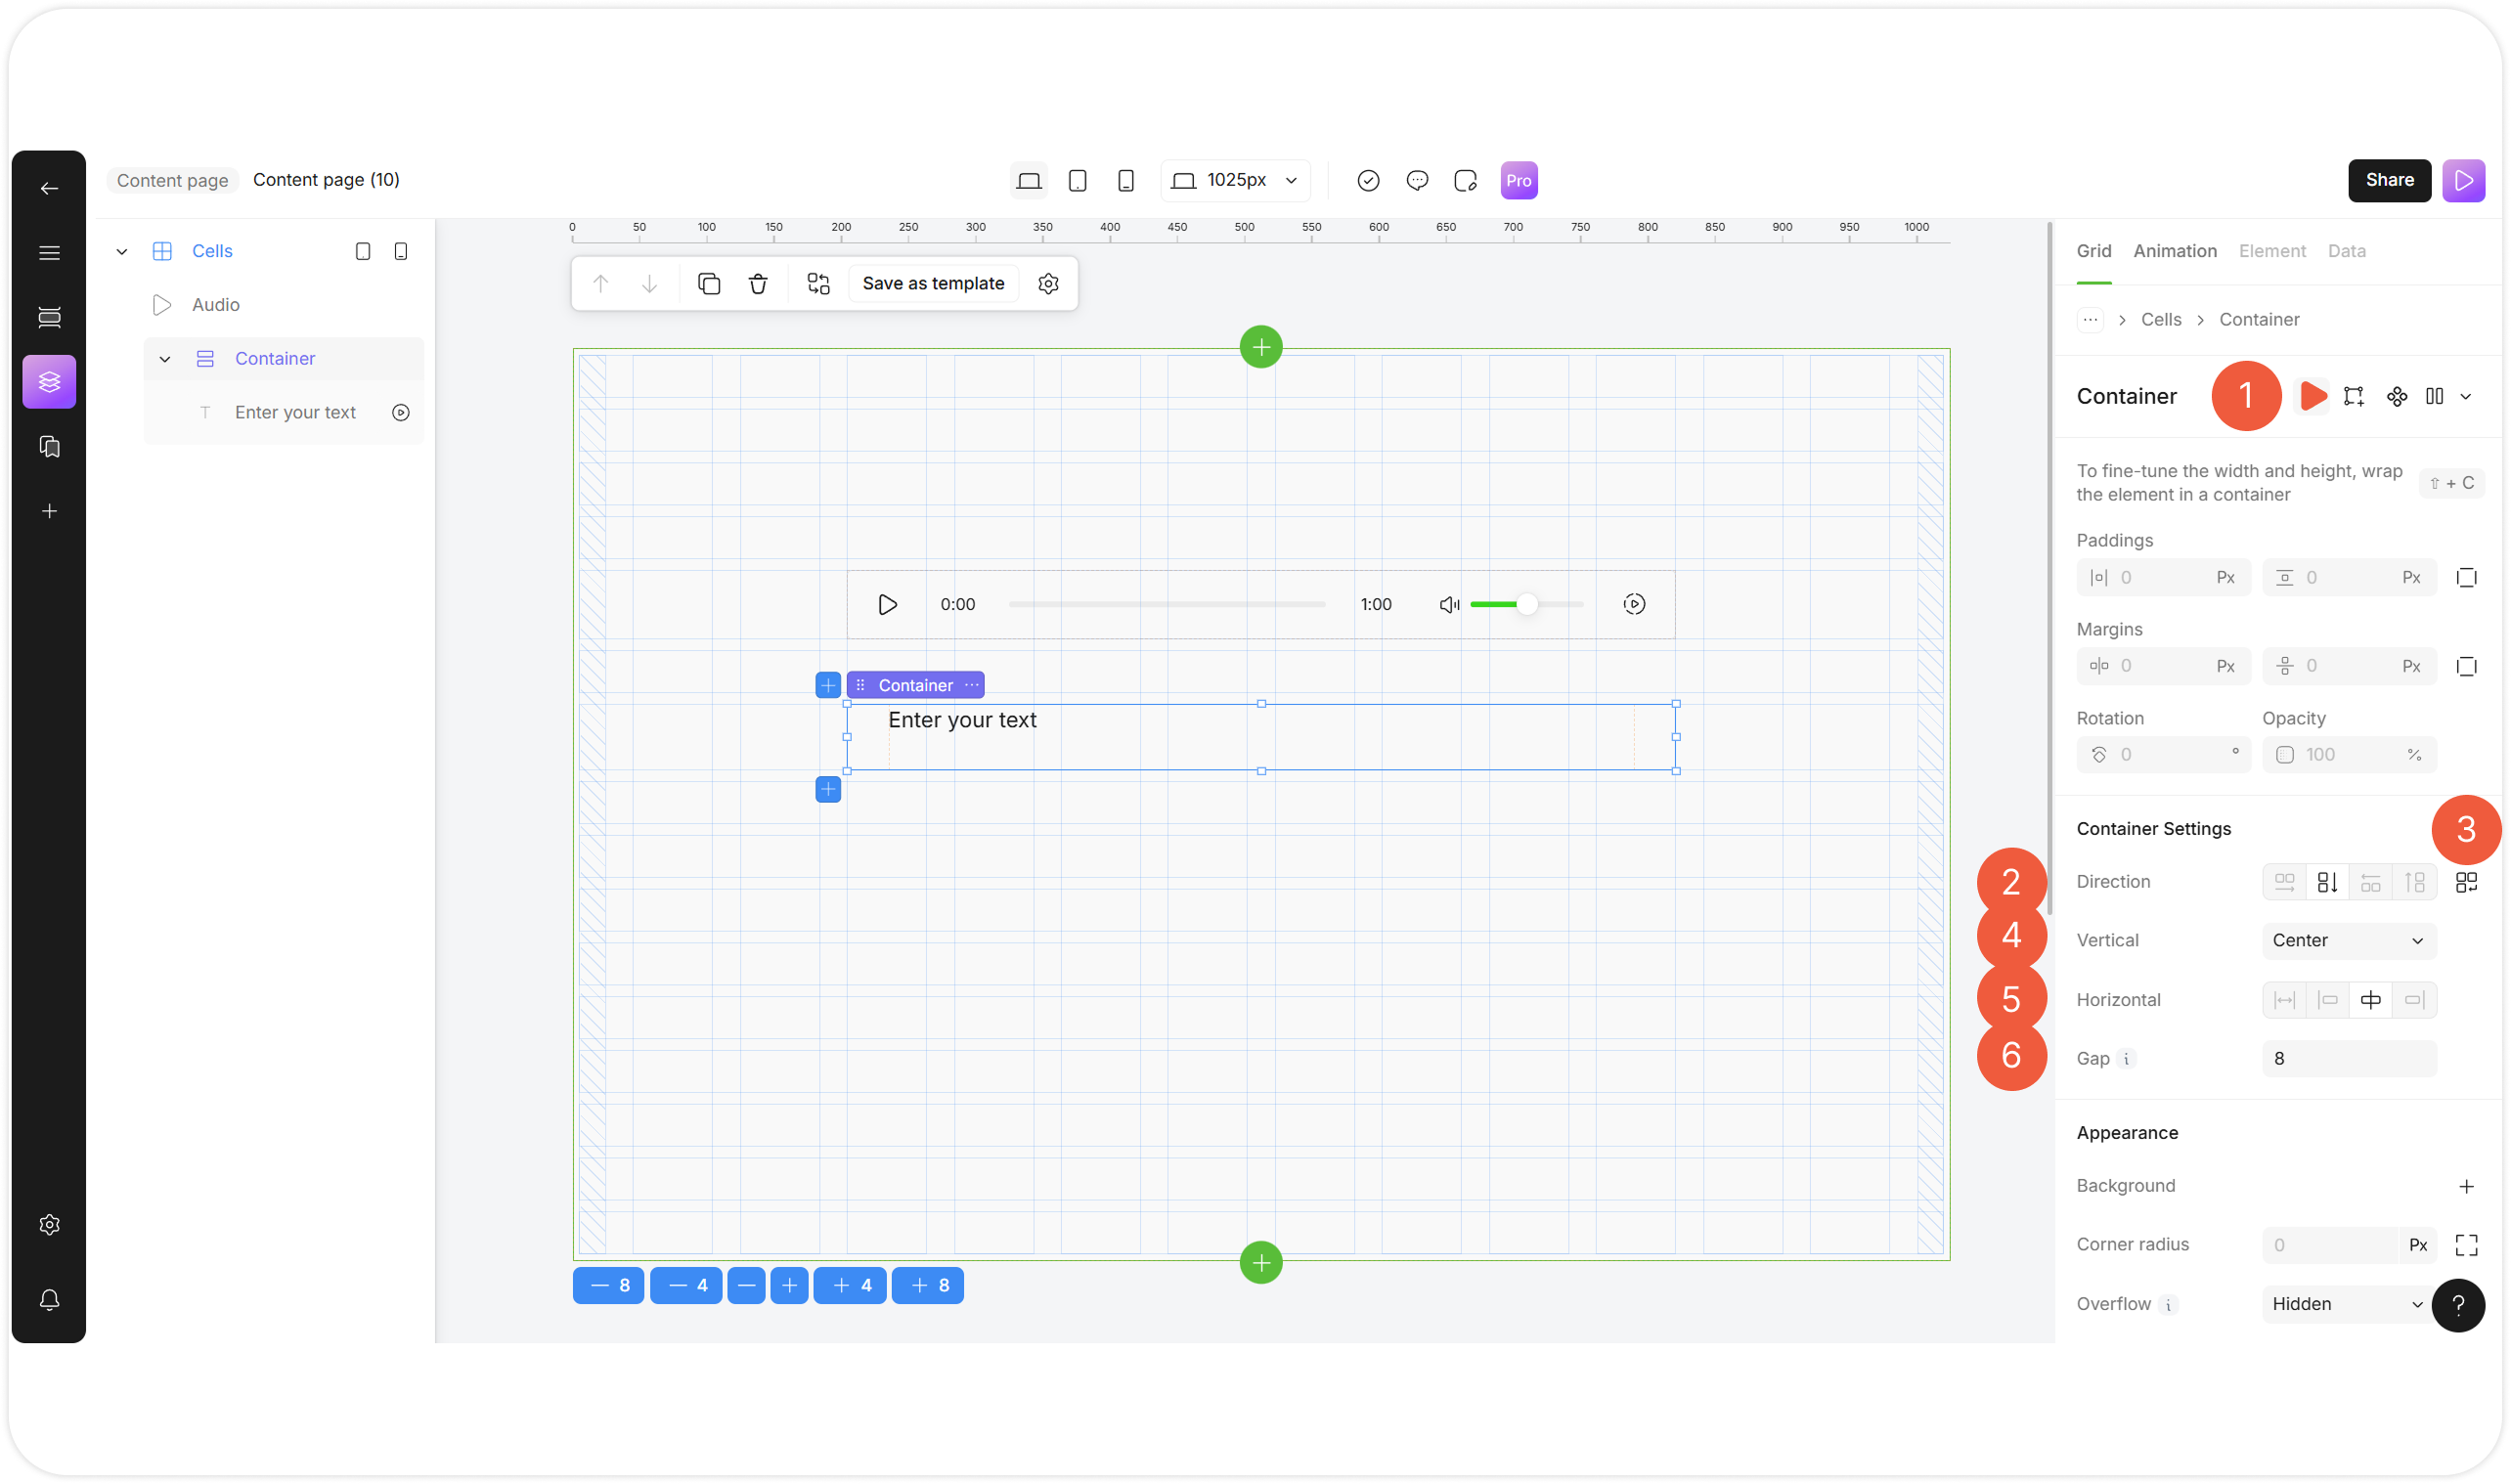
Task: Click the trash delete icon
Action: [758, 284]
